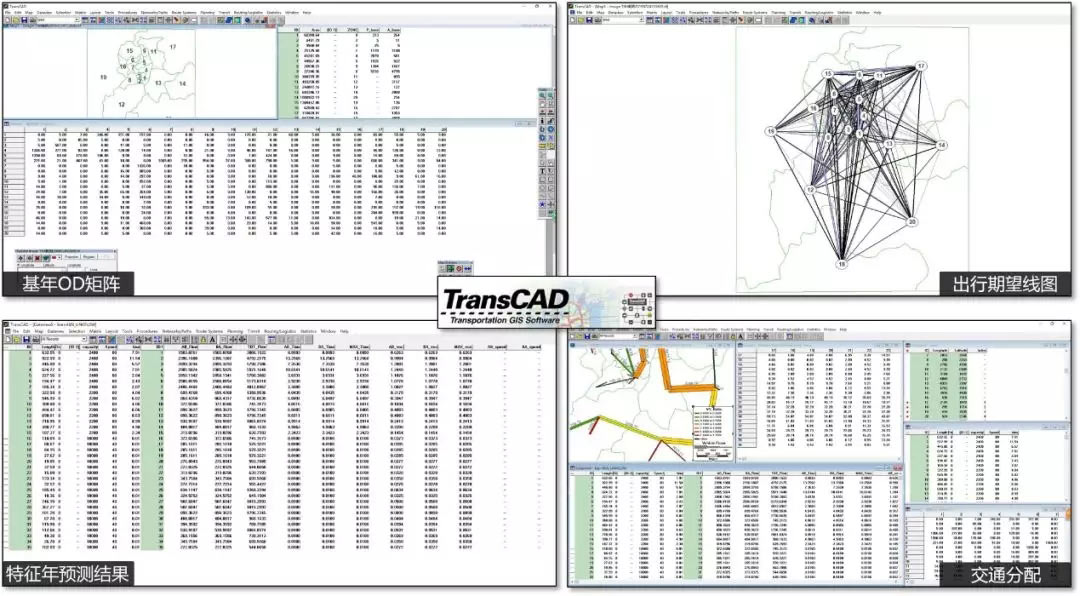
Task: Click Save icon in desire-line map window
Action: pyautogui.click(x=590, y=21)
